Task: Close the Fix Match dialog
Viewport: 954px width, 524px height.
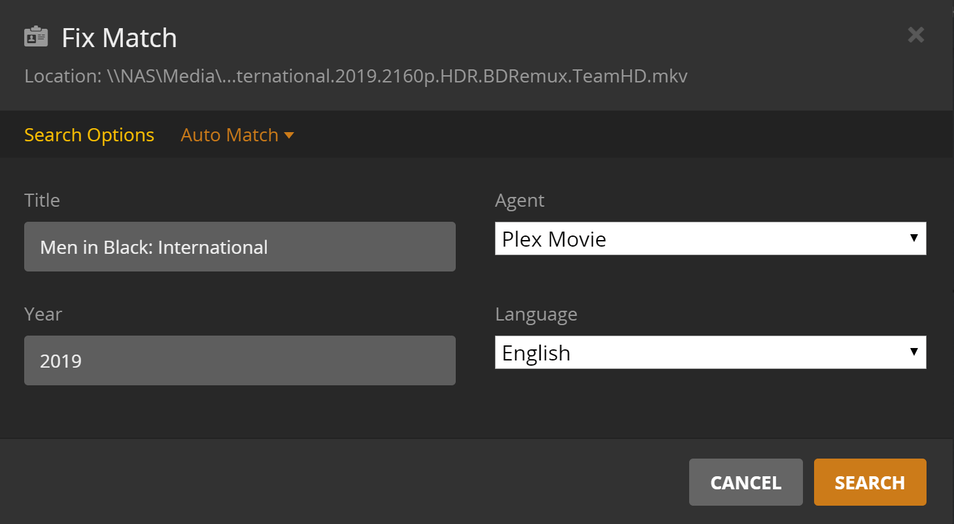Action: 915,36
